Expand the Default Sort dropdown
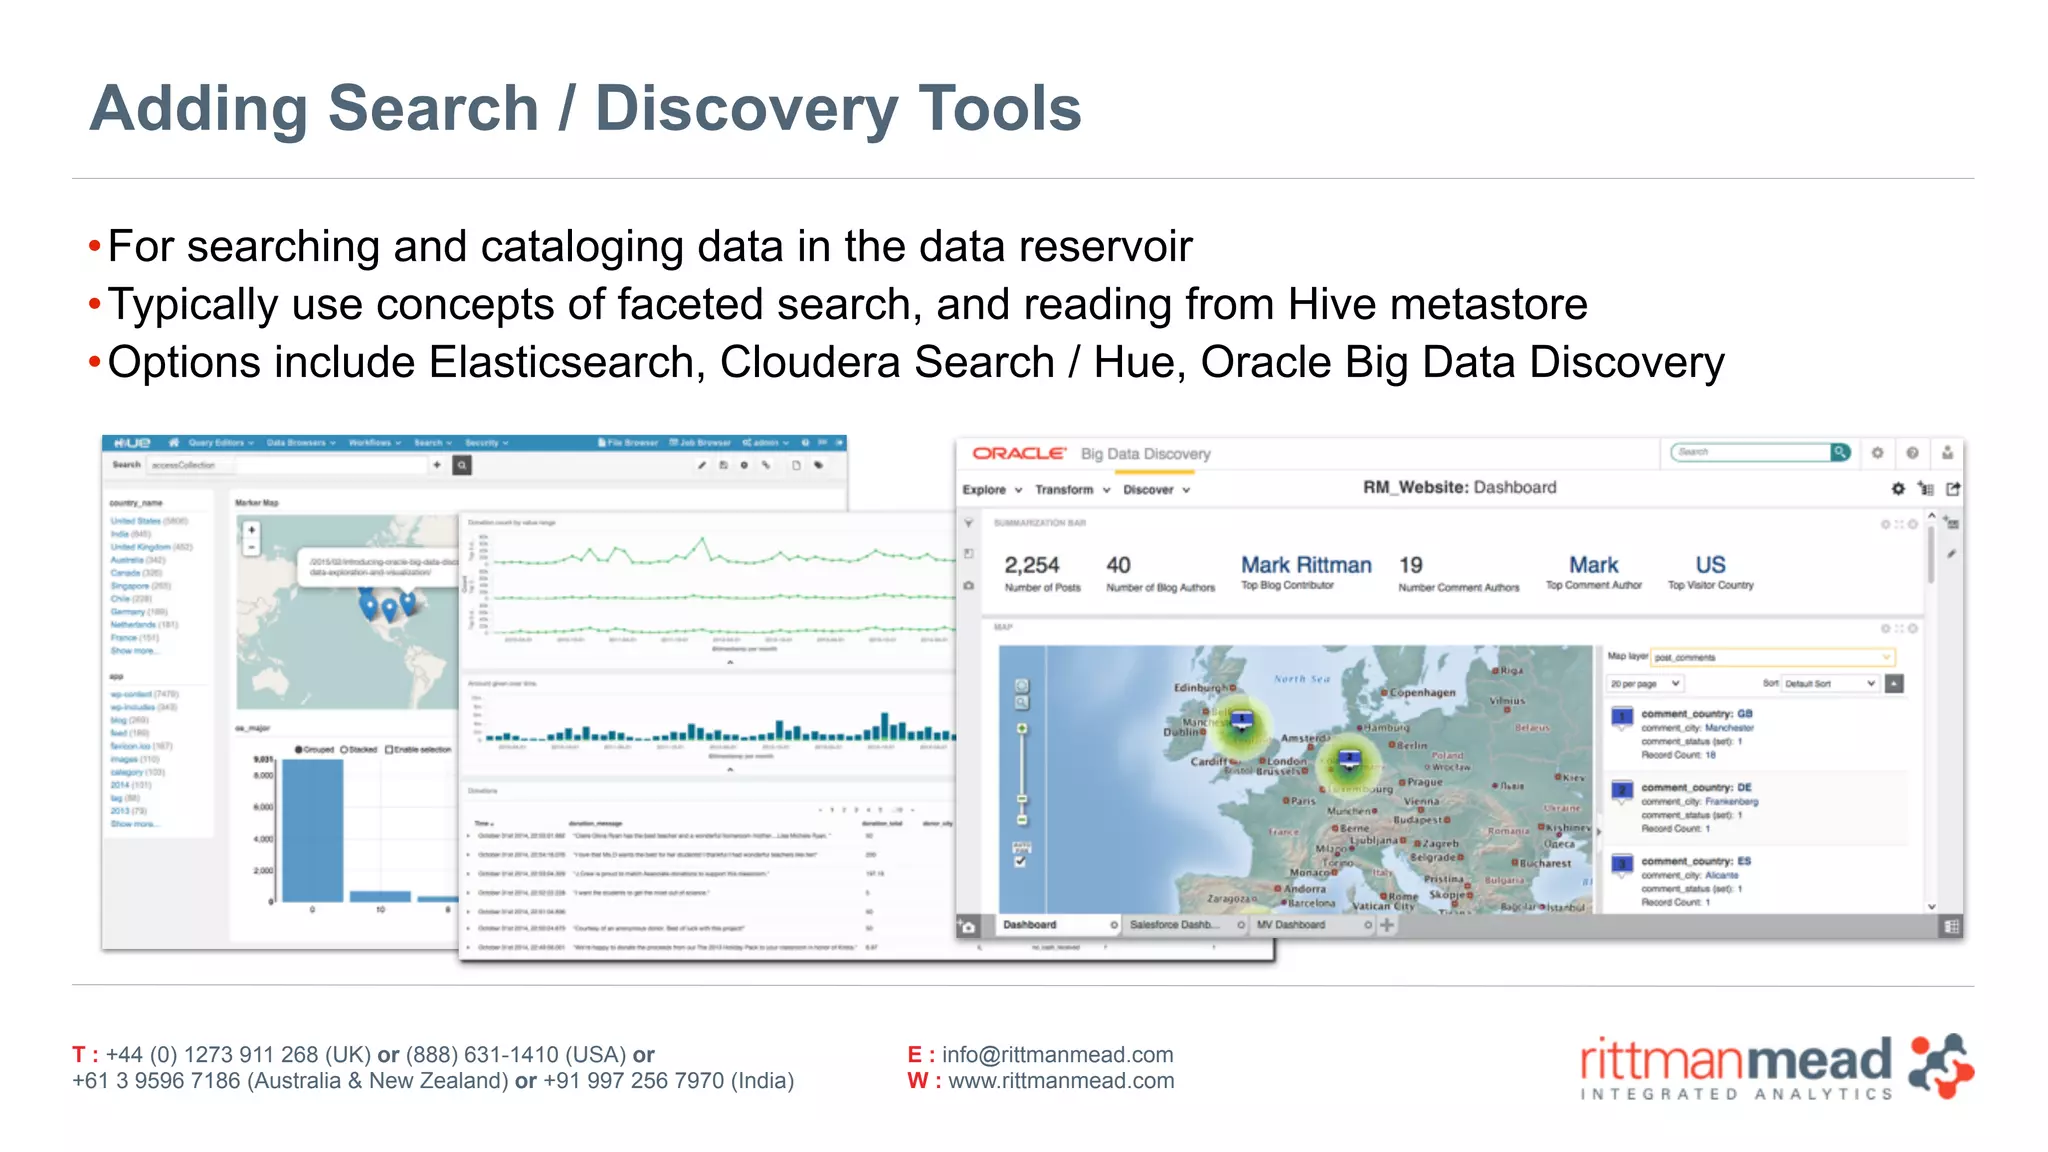This screenshot has height=1152, width=2048. (x=1829, y=683)
